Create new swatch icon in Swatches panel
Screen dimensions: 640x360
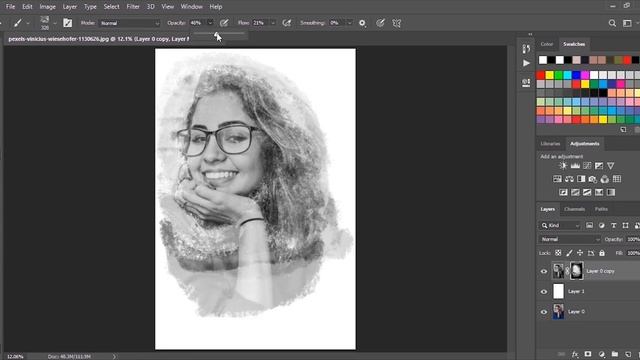point(623,129)
